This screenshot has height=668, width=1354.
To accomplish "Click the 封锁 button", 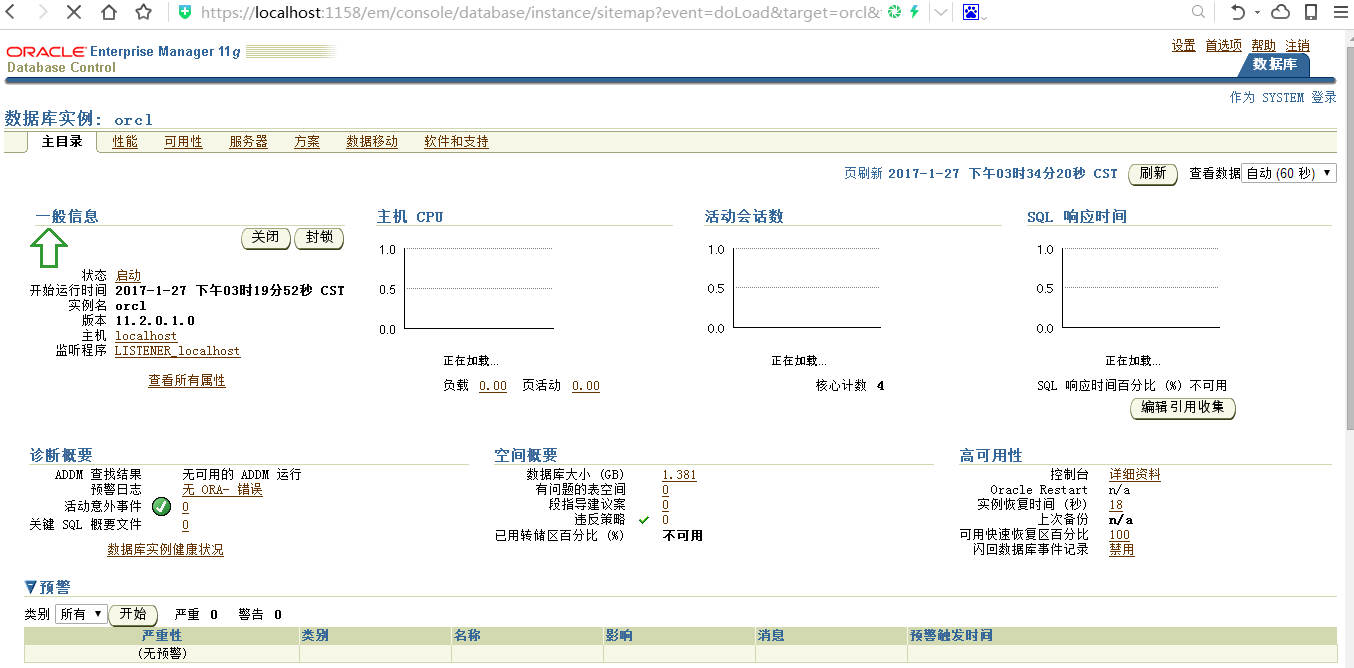I will coord(319,238).
